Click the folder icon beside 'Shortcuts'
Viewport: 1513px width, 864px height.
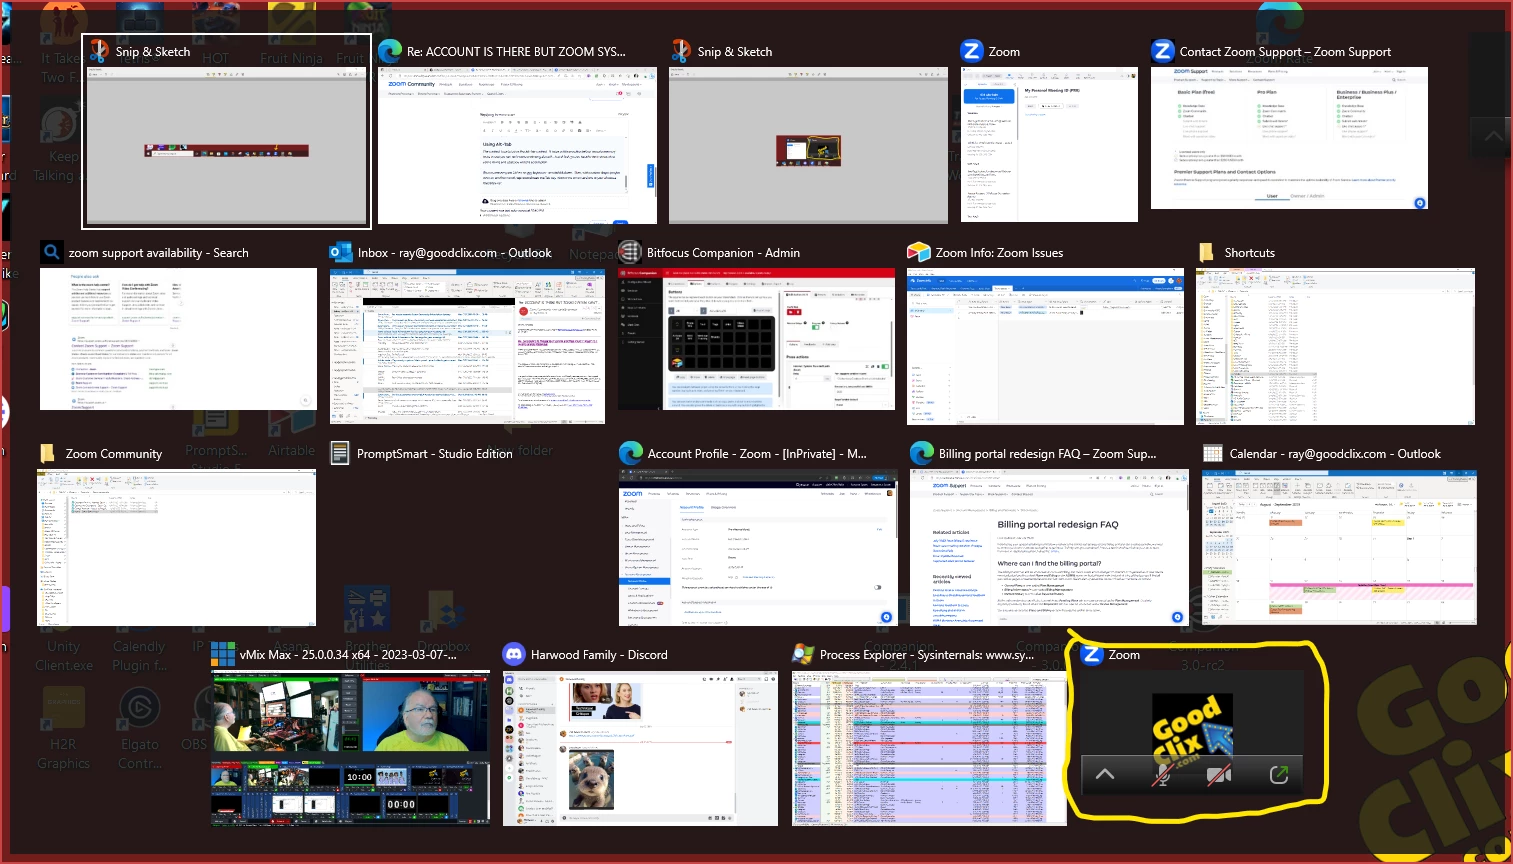coord(1207,252)
